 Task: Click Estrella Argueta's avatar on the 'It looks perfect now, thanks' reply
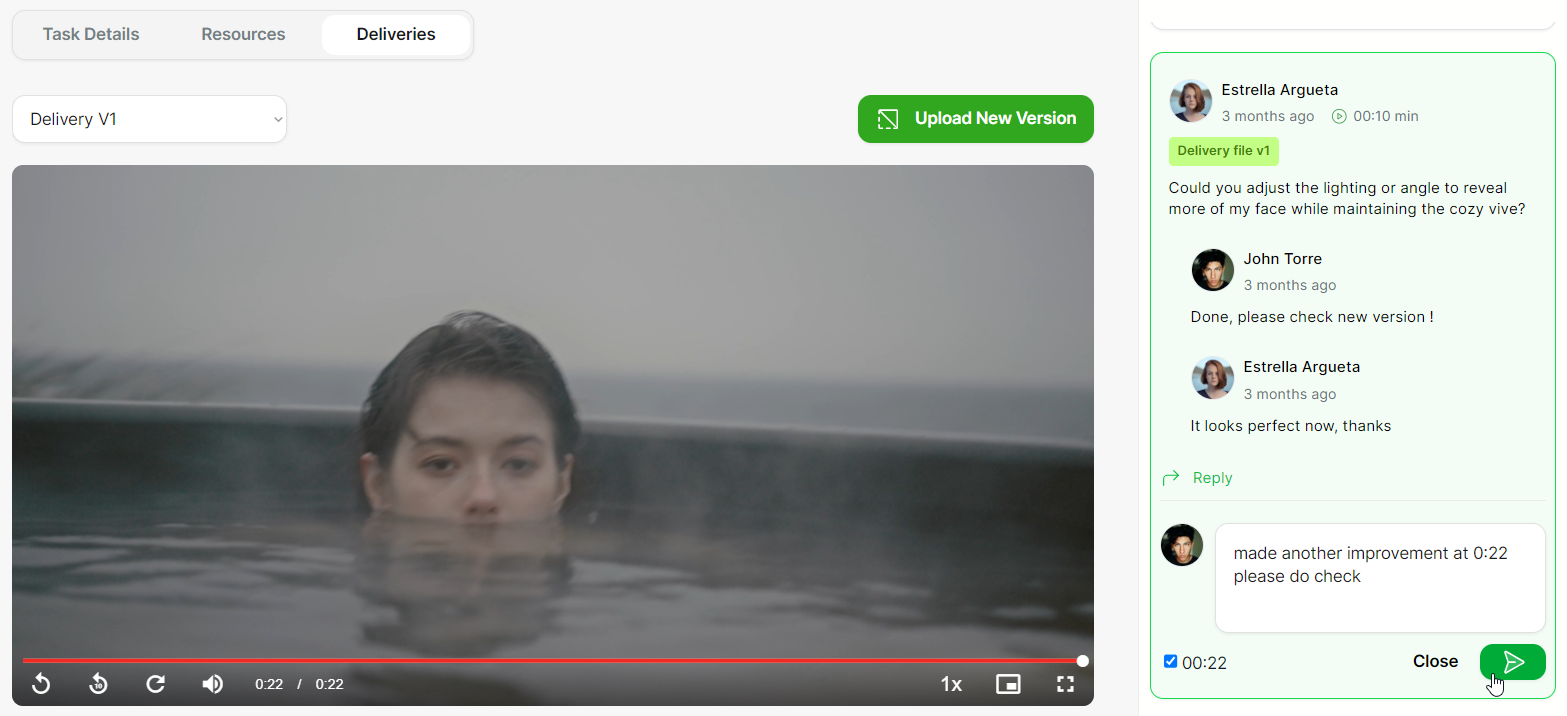[x=1213, y=378]
